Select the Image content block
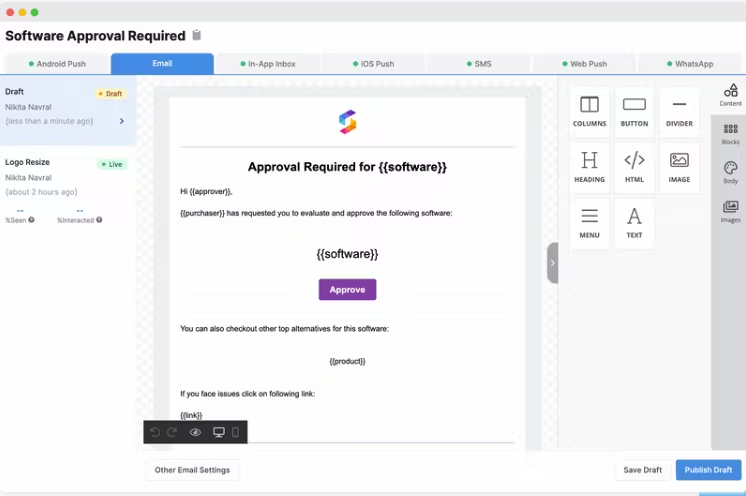Image resolution: width=746 pixels, height=496 pixels. (679, 167)
